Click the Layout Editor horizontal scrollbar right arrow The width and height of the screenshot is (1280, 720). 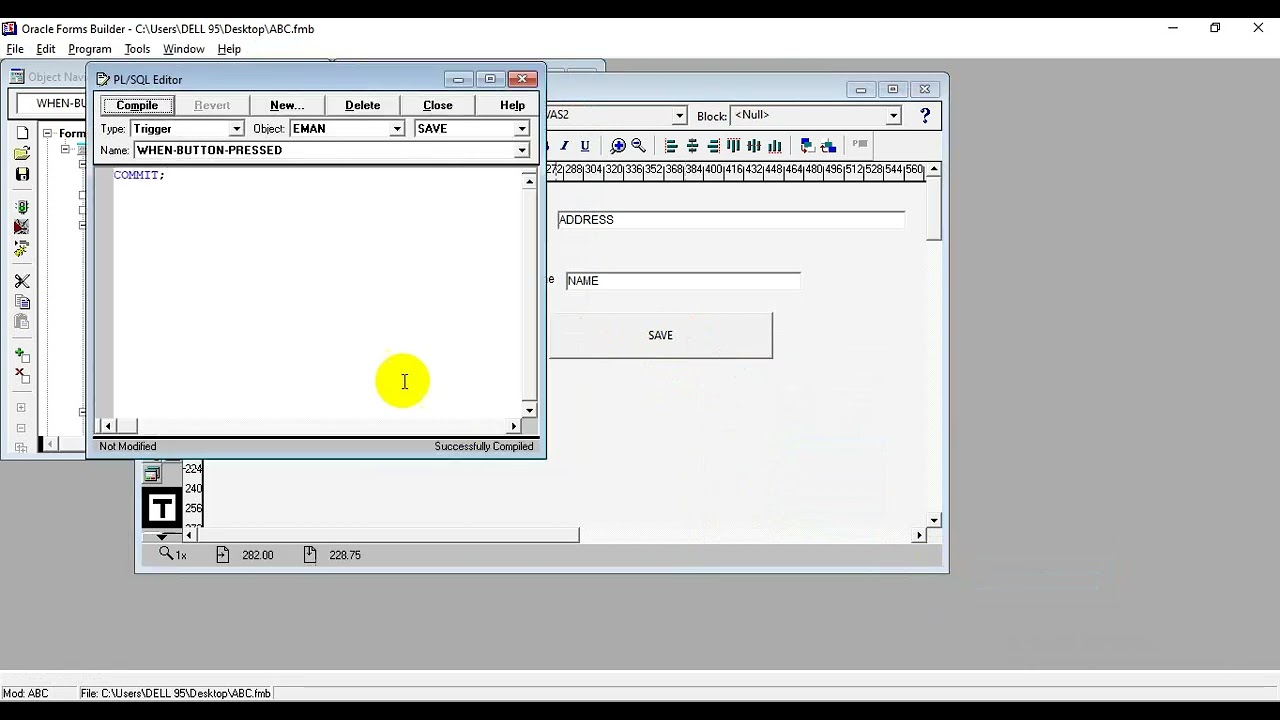click(919, 536)
